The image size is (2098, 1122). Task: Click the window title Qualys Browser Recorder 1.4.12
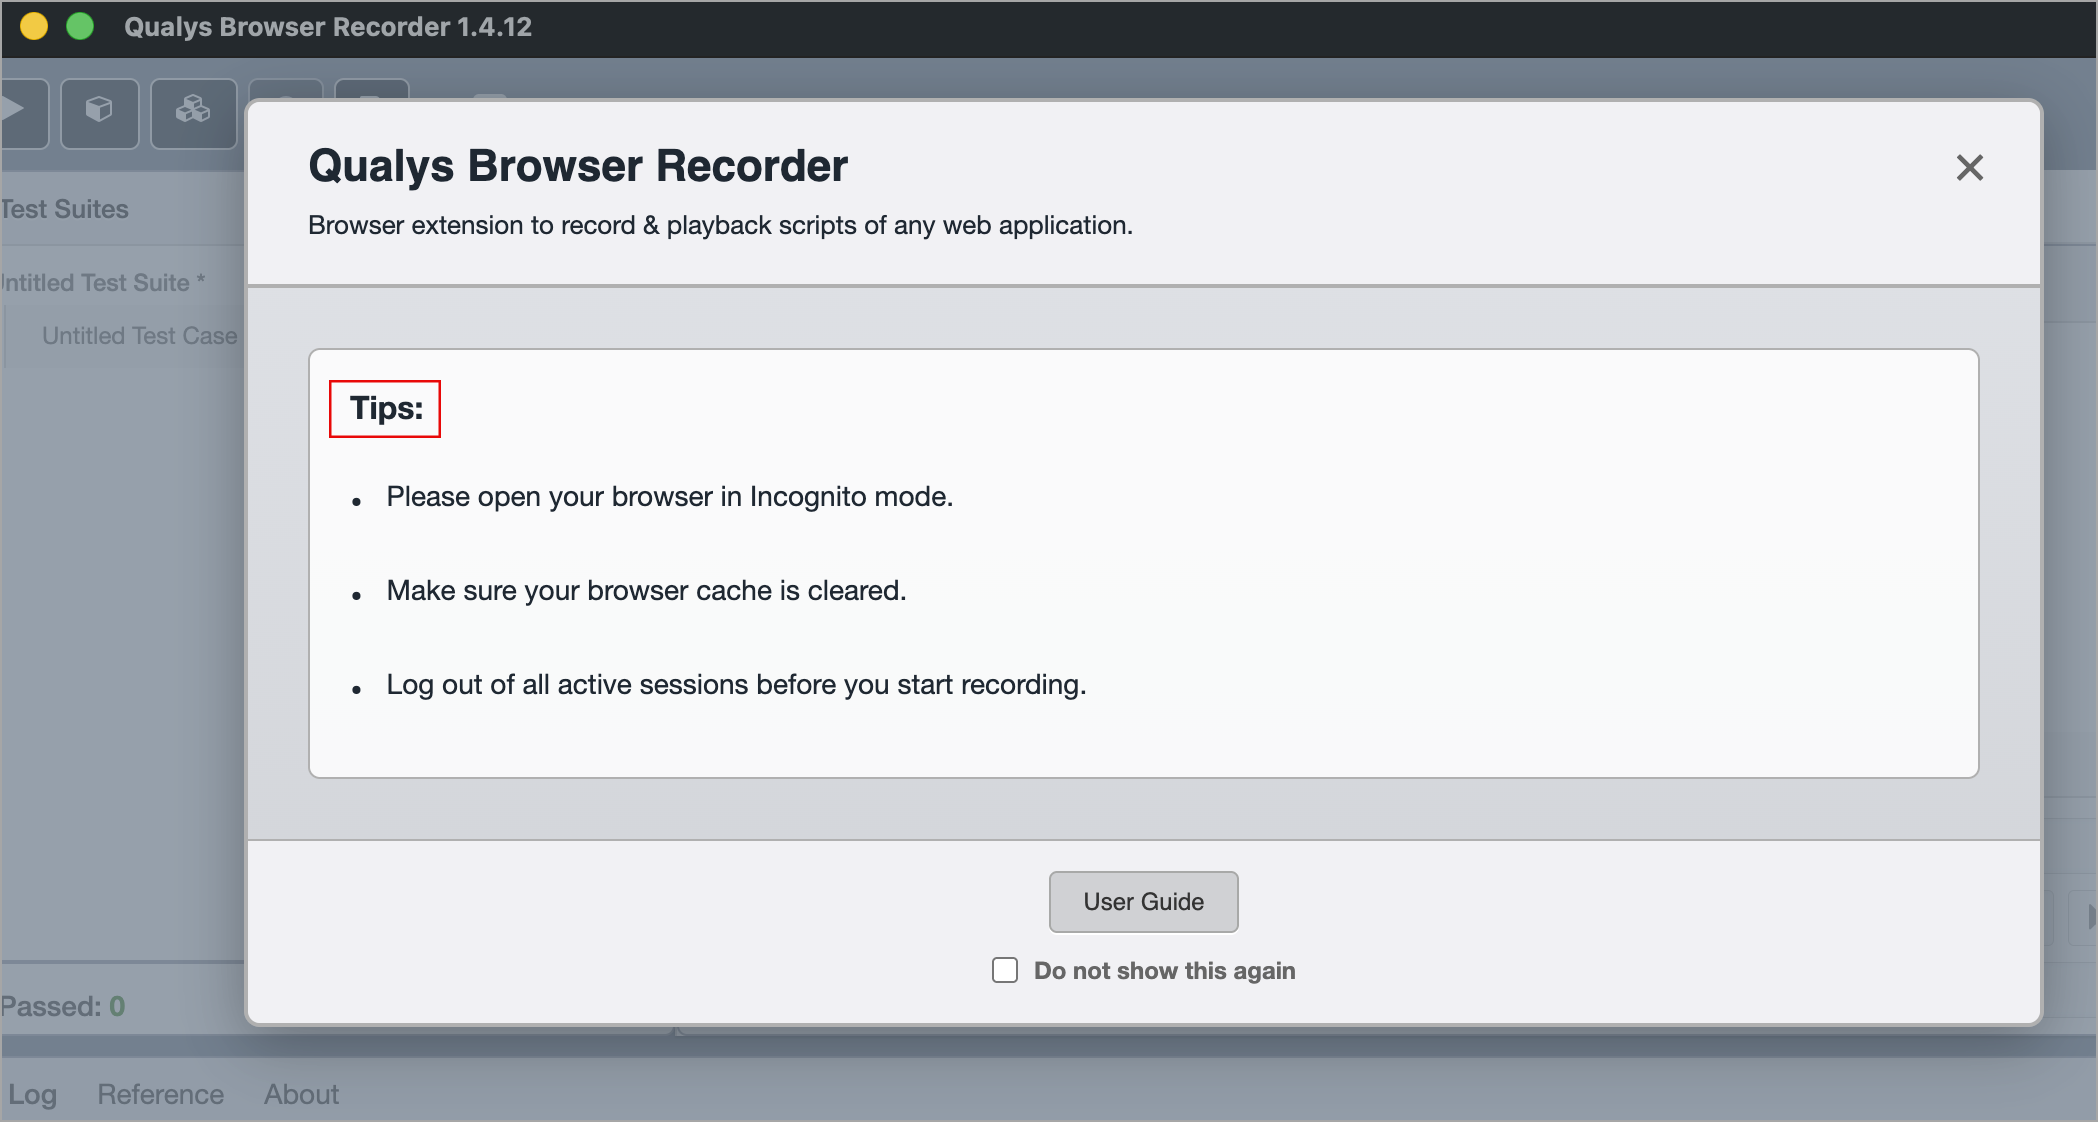[x=328, y=27]
